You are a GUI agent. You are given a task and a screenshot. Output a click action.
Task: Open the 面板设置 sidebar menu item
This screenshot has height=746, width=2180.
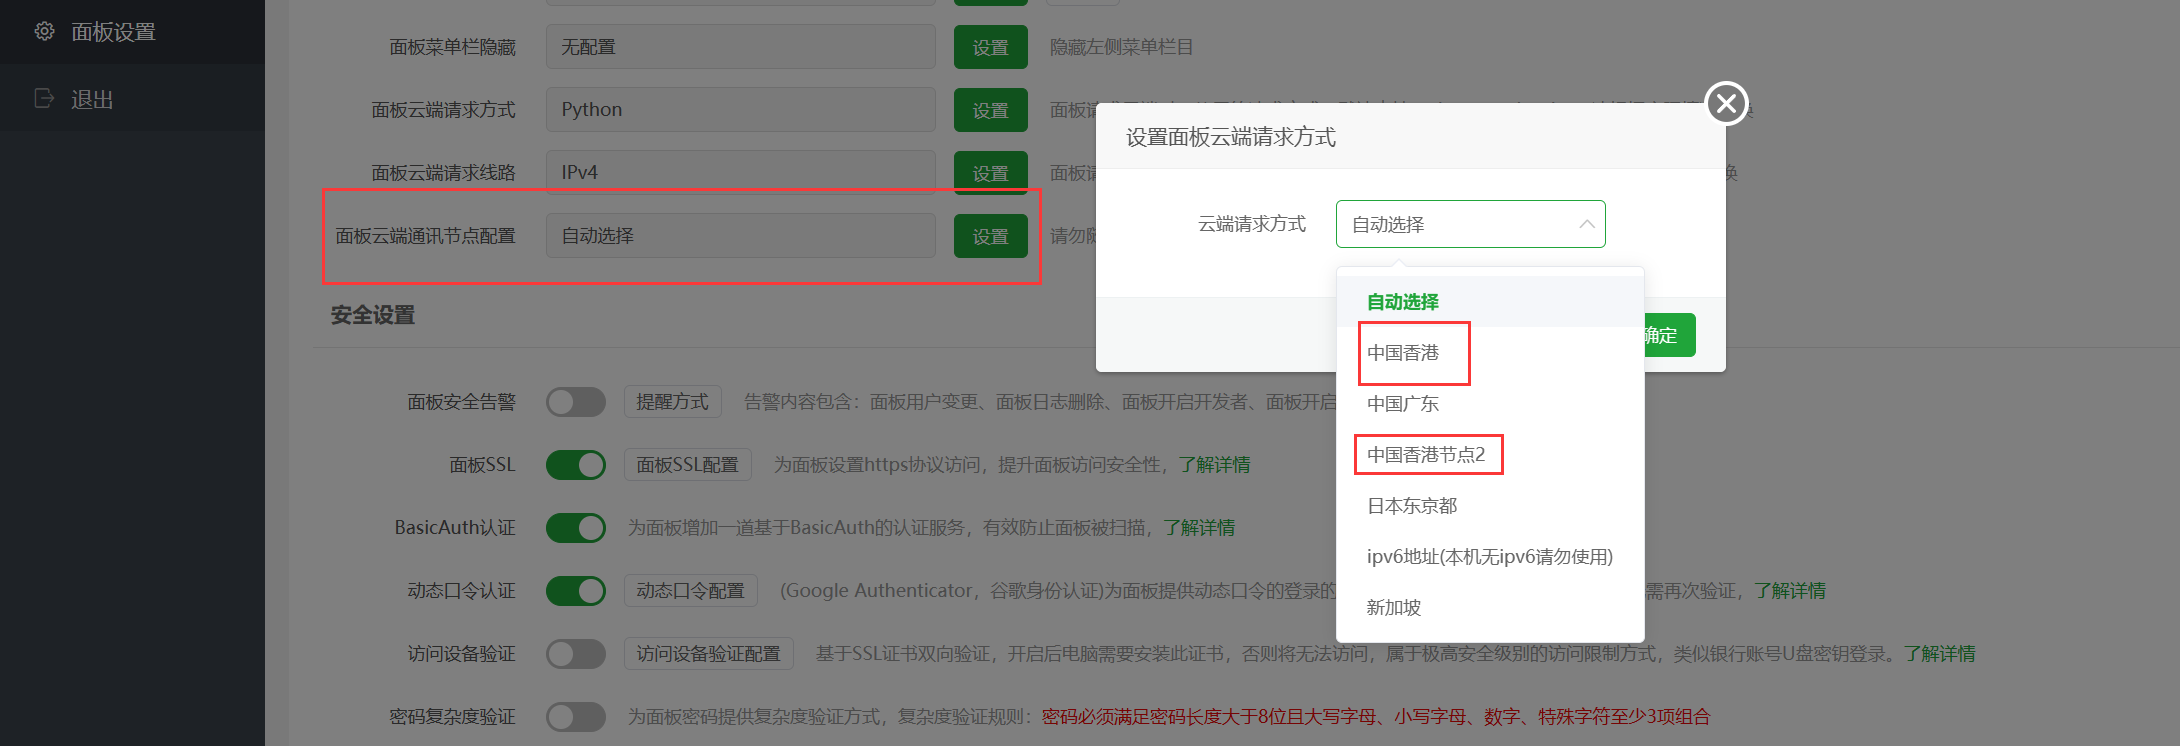[132, 32]
